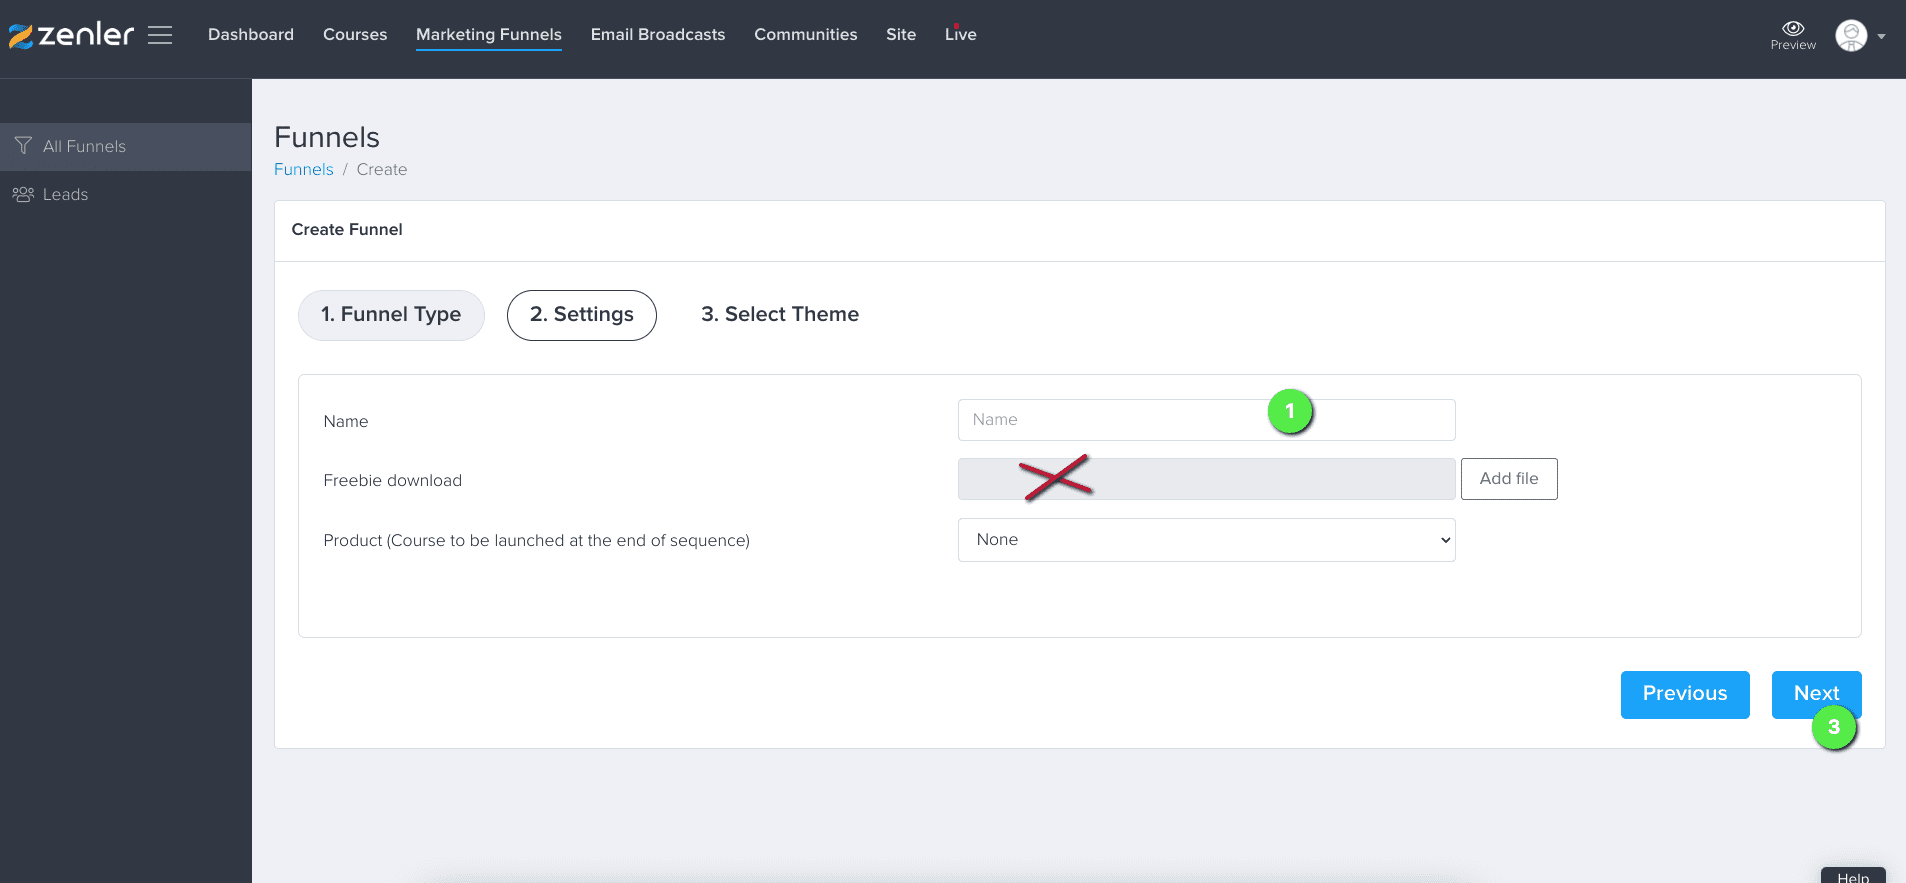Image resolution: width=1906 pixels, height=883 pixels.
Task: Focus the funnel Name input field
Action: [x=1110, y=420]
